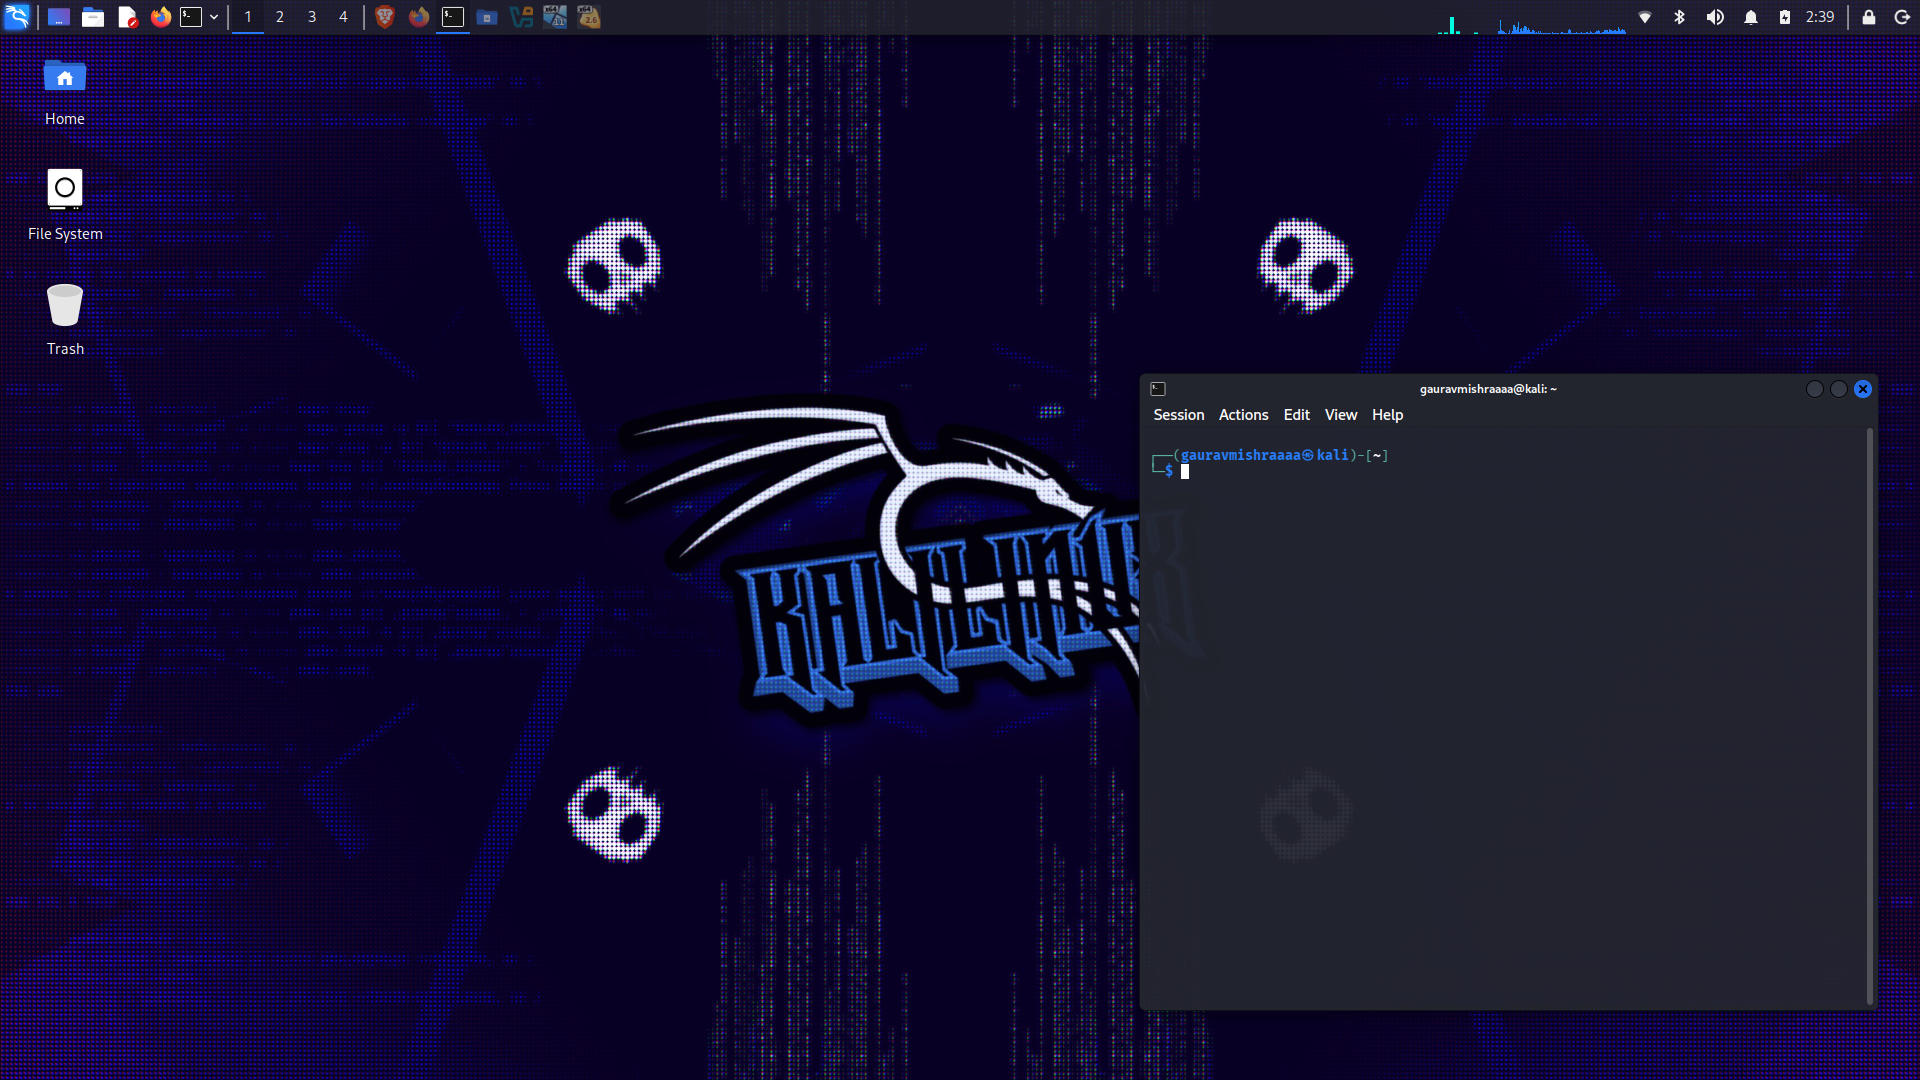The image size is (1920, 1080).
Task: Open the file manager launcher icon
Action: pyautogui.click(x=93, y=17)
